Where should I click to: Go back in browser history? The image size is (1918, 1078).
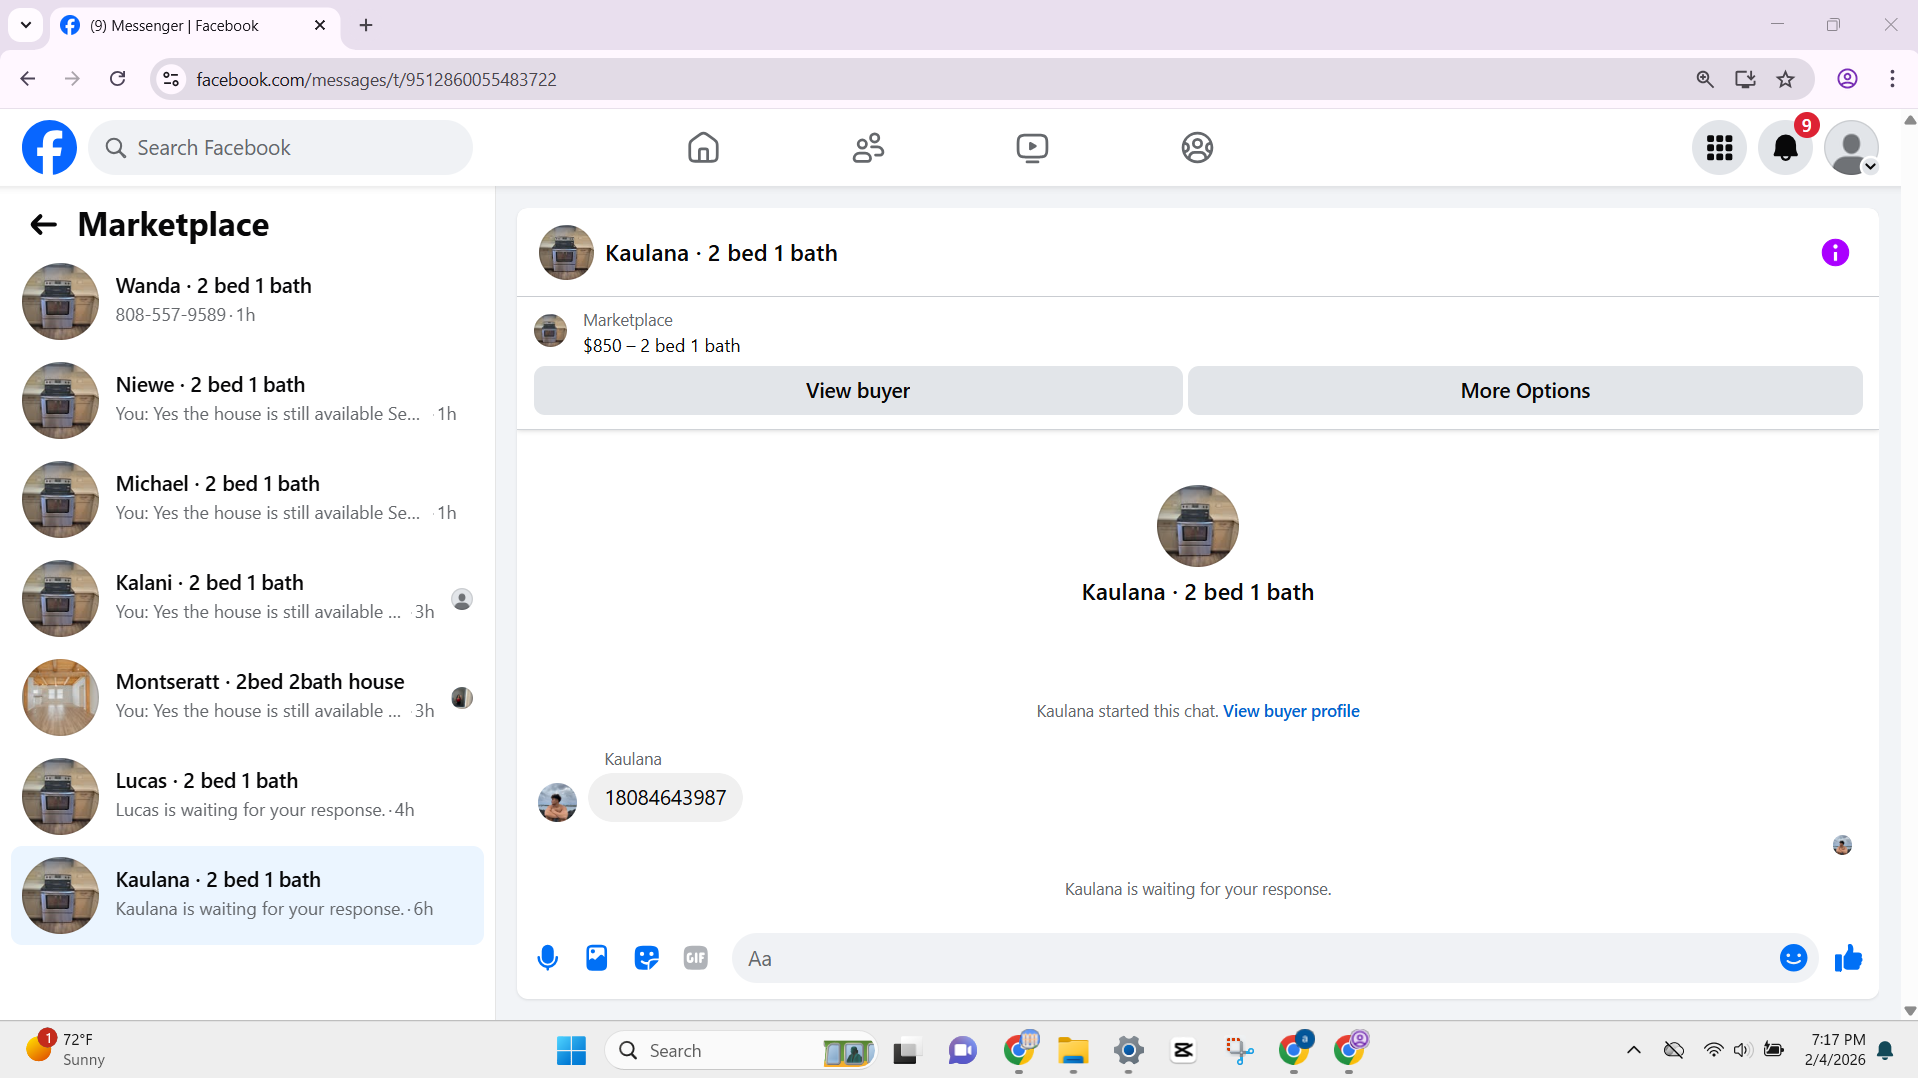coord(28,79)
